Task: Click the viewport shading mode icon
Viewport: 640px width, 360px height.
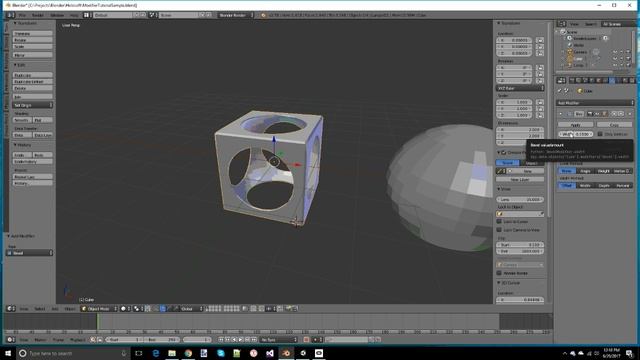Action: point(125,309)
